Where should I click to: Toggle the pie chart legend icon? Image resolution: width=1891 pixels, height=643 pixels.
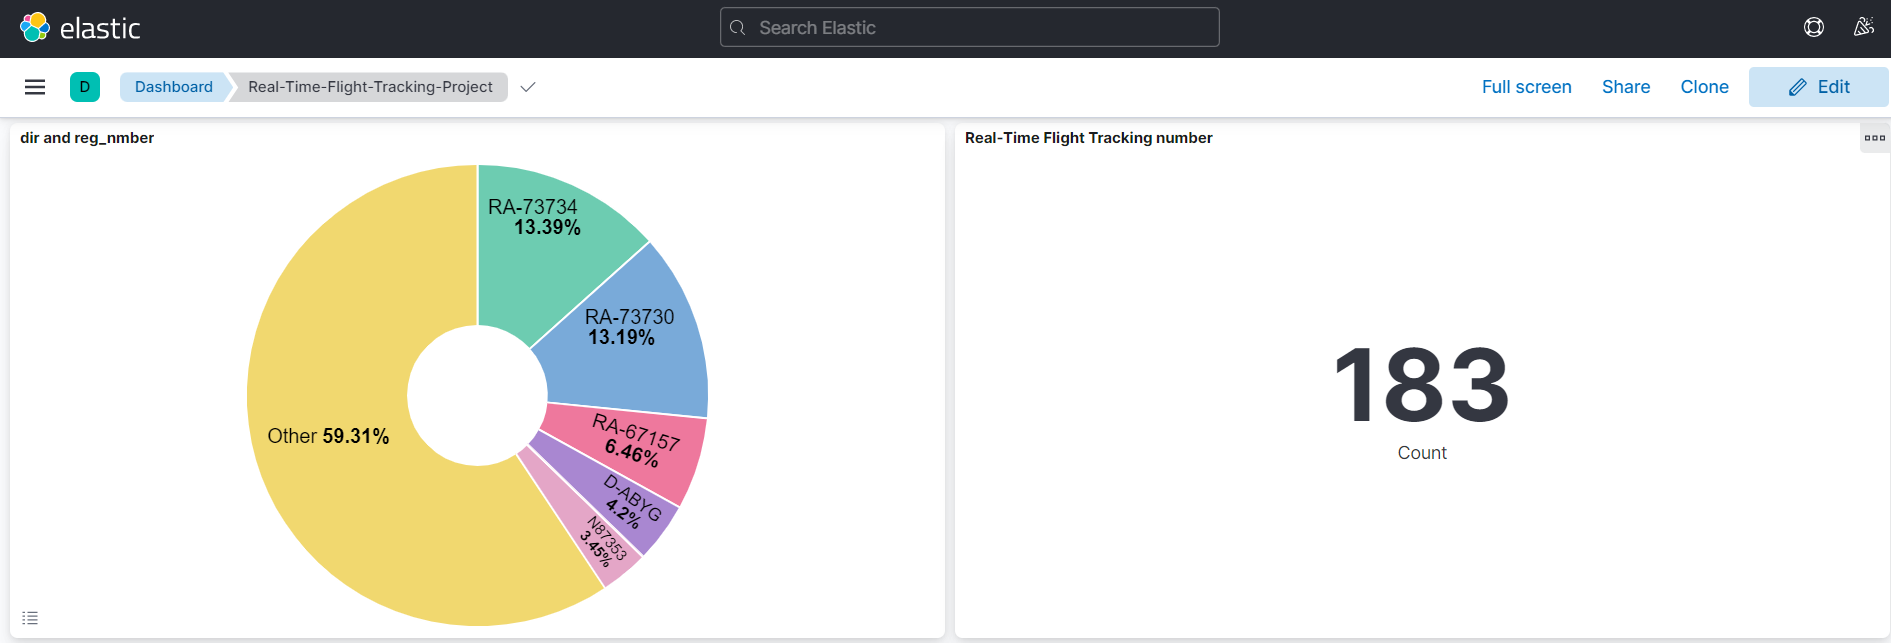coord(30,618)
